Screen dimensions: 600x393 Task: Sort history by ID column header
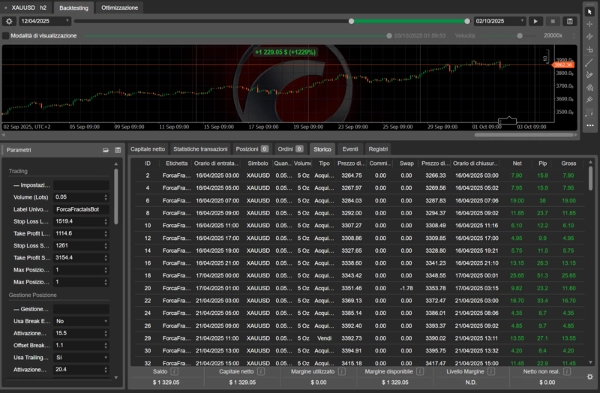pyautogui.click(x=148, y=163)
